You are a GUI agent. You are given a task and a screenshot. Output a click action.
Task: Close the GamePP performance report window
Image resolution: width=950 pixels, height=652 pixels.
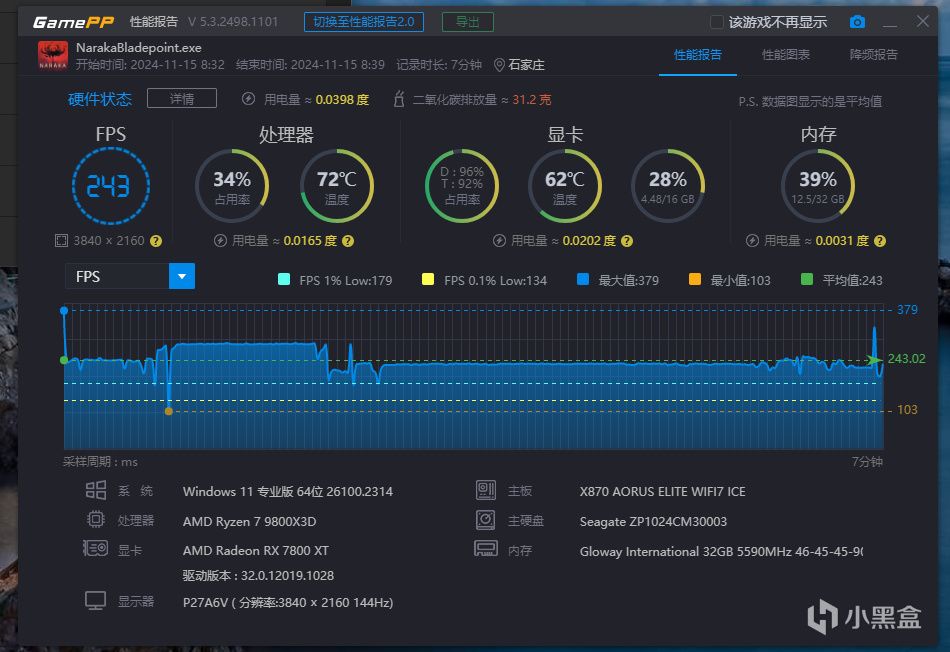(923, 21)
